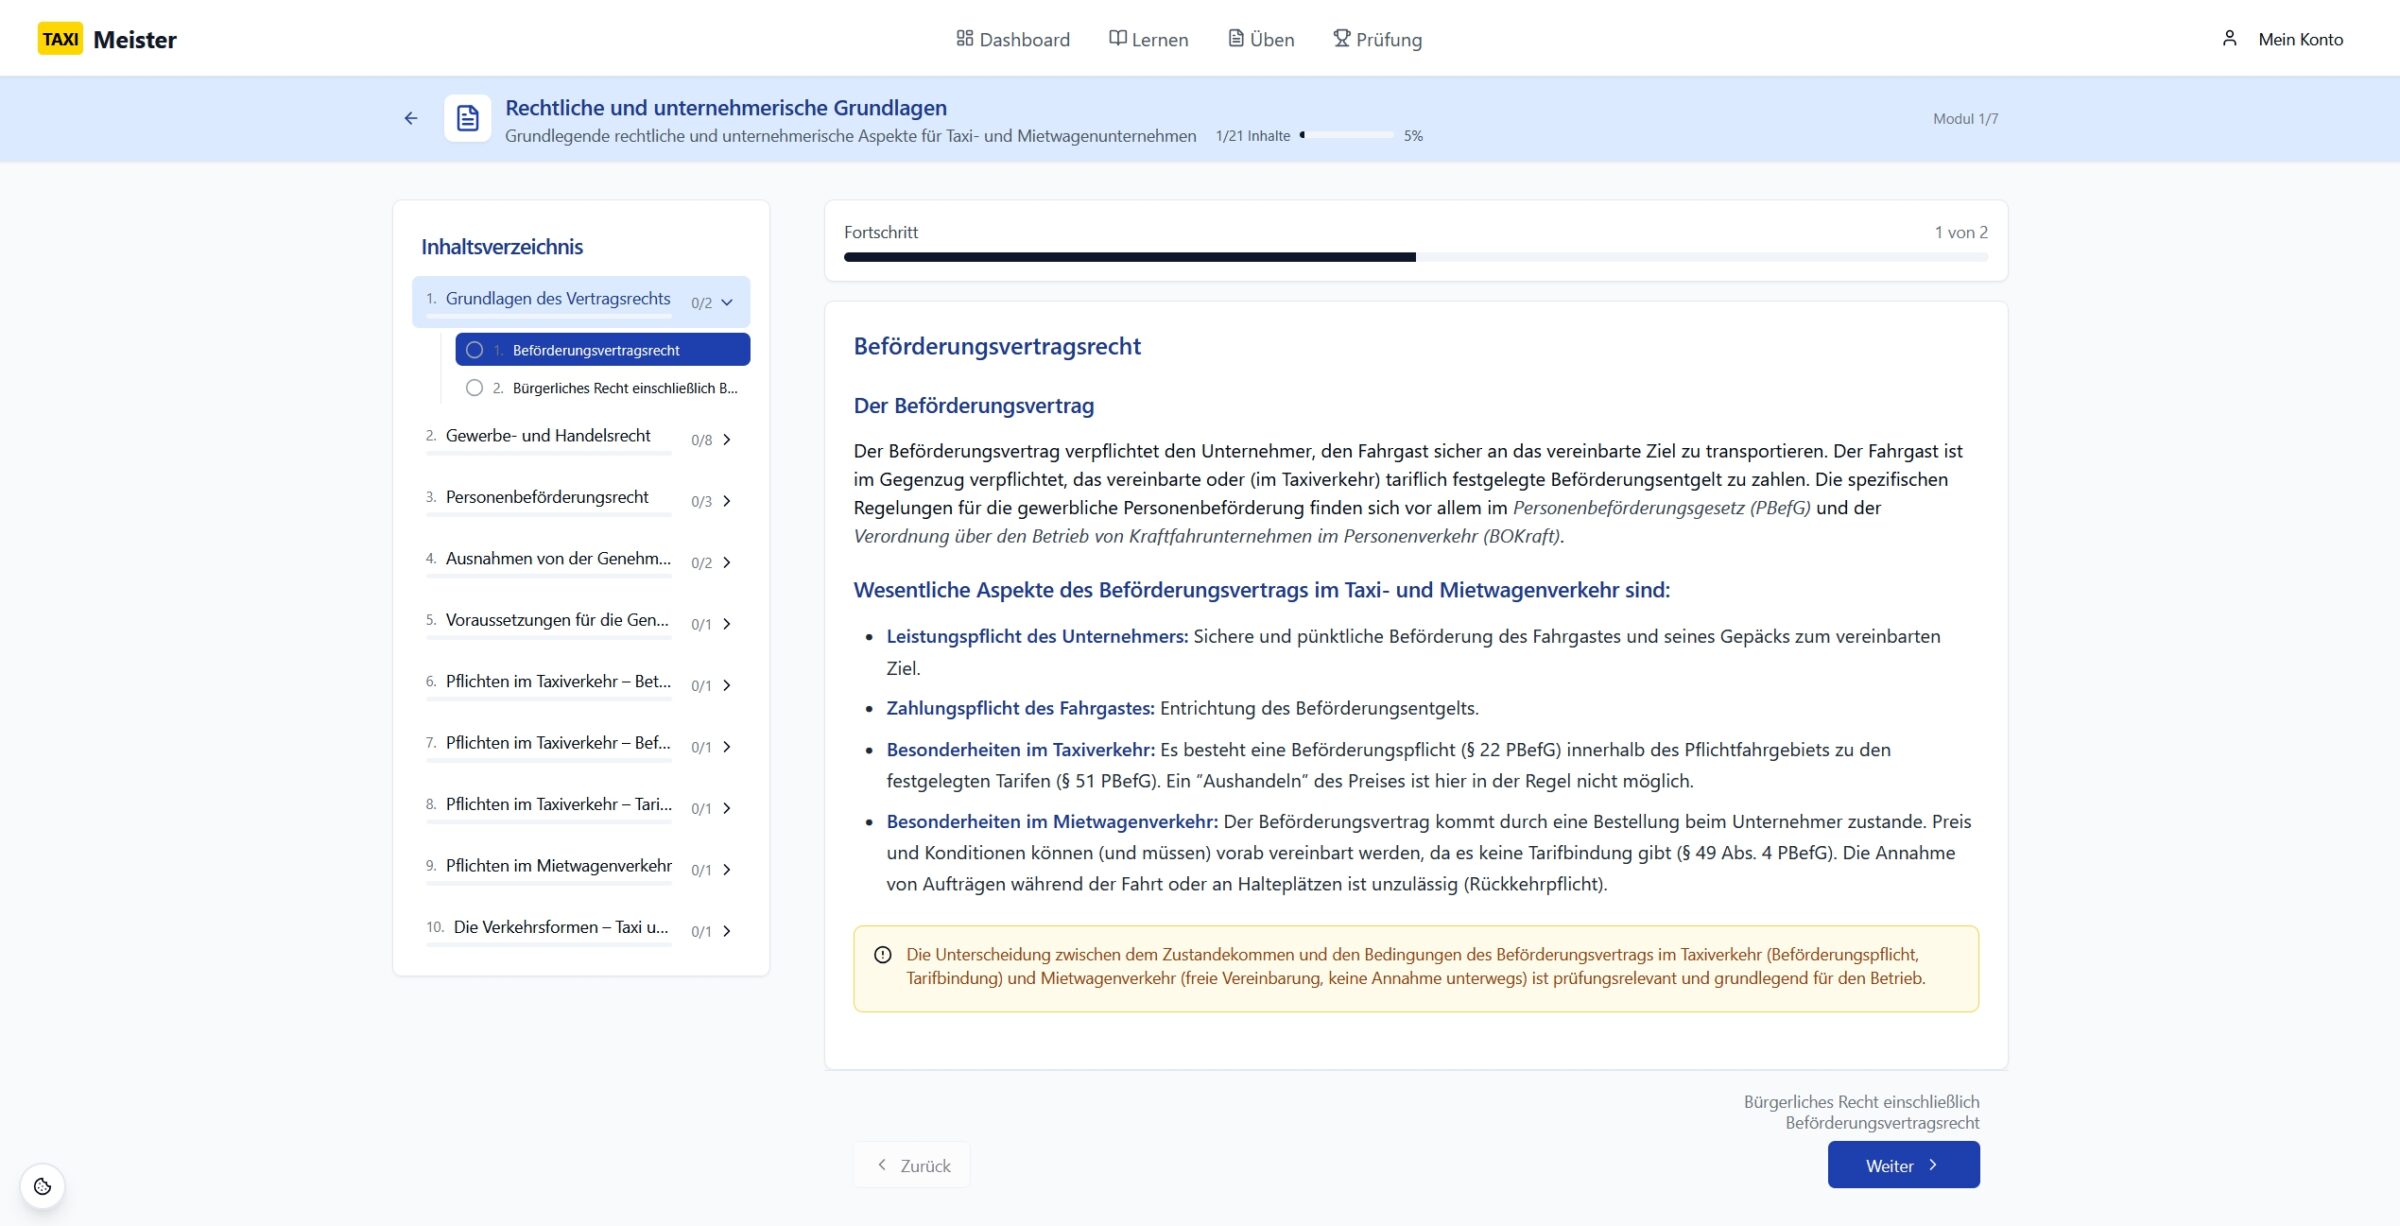Click the document icon beside module title

coord(467,118)
